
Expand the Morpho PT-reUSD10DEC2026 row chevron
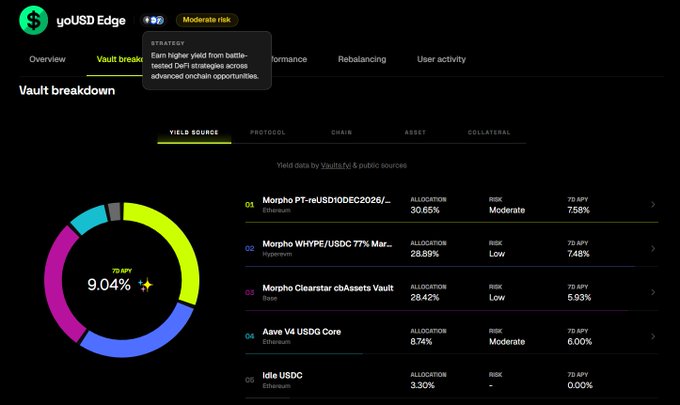point(653,204)
